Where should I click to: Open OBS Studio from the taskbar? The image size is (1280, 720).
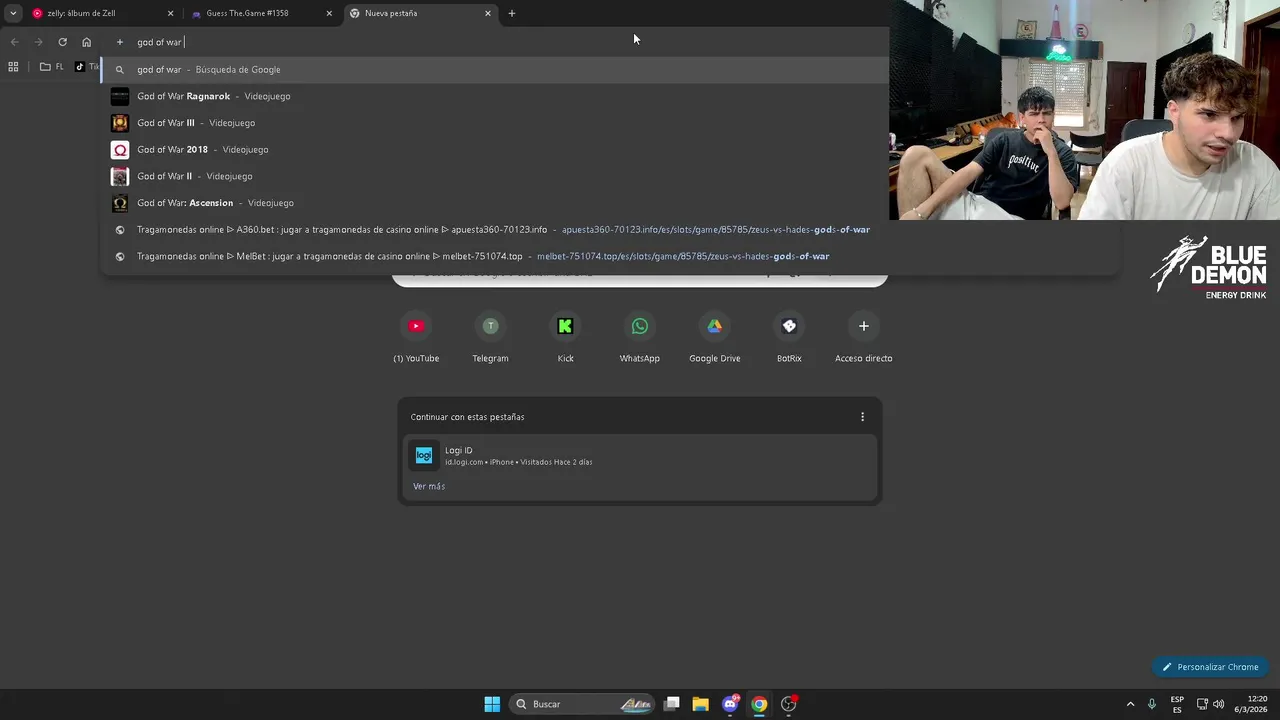(789, 704)
